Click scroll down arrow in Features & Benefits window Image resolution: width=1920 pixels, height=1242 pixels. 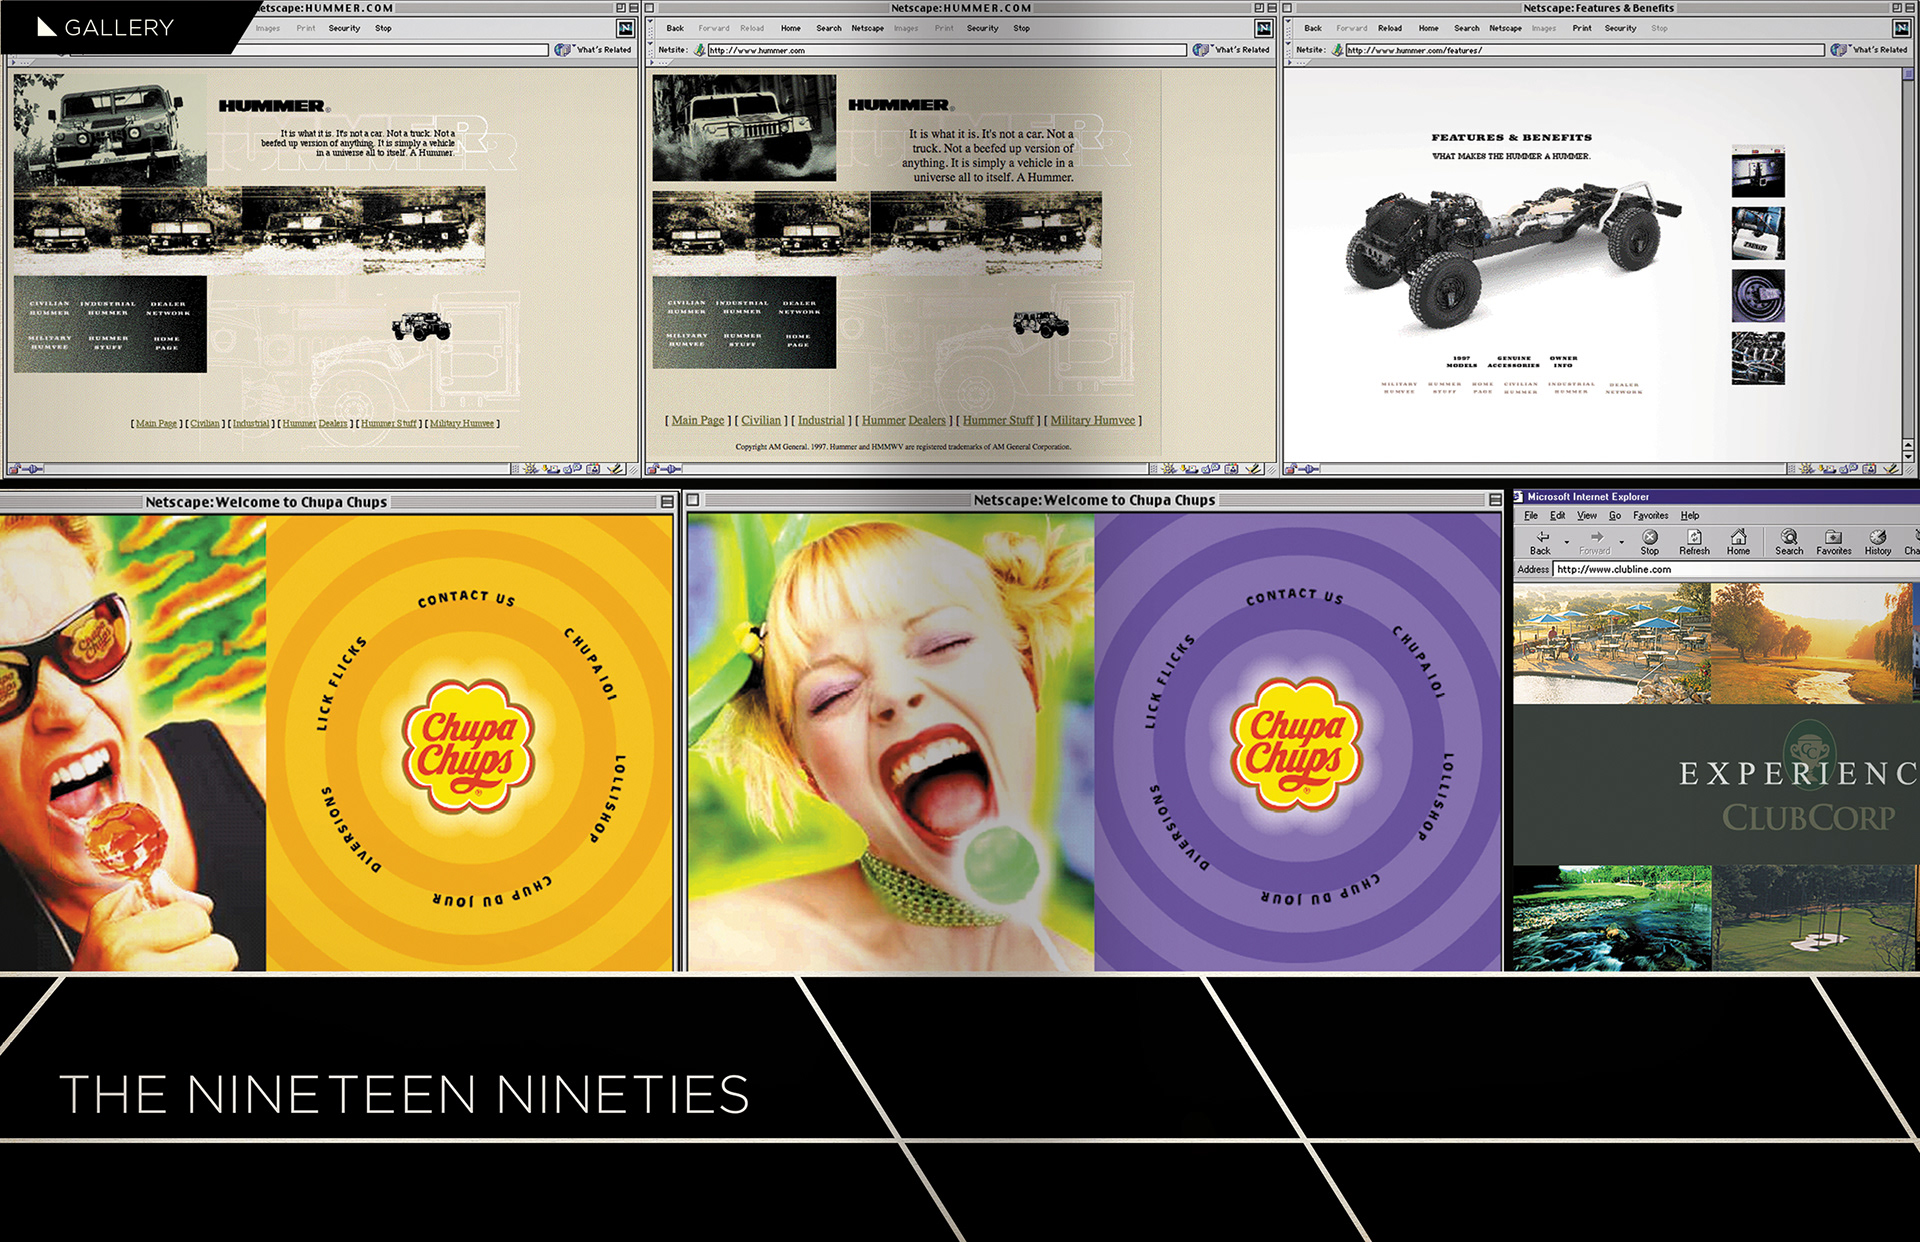click(x=1908, y=455)
